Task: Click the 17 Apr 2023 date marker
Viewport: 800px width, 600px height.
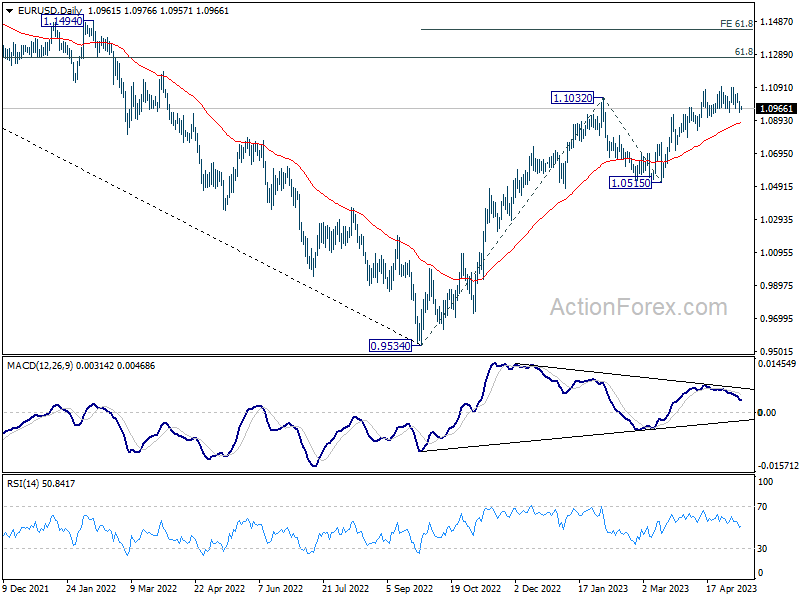Action: click(x=728, y=589)
